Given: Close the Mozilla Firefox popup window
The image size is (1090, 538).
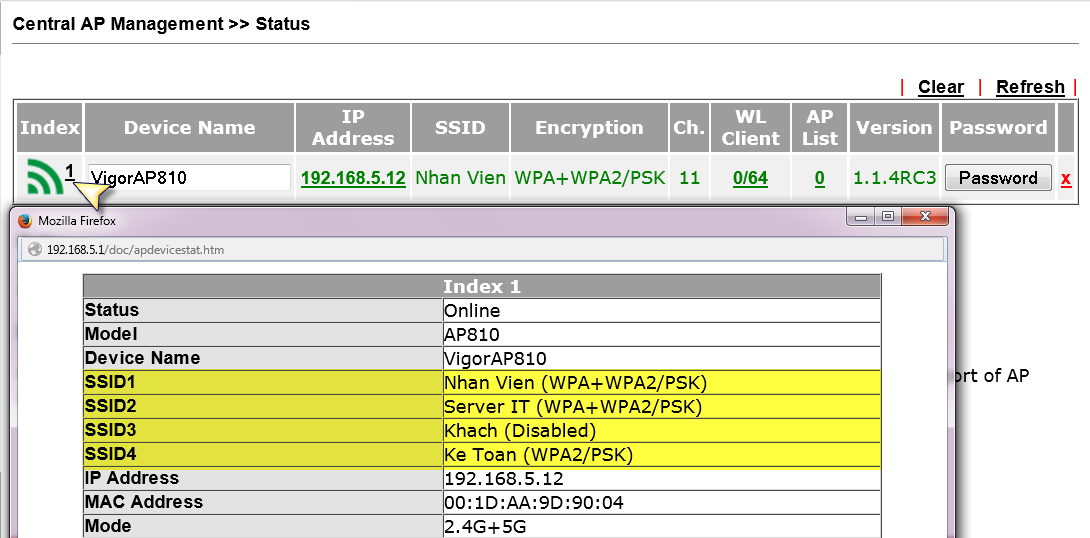Looking at the screenshot, I should click(x=925, y=217).
